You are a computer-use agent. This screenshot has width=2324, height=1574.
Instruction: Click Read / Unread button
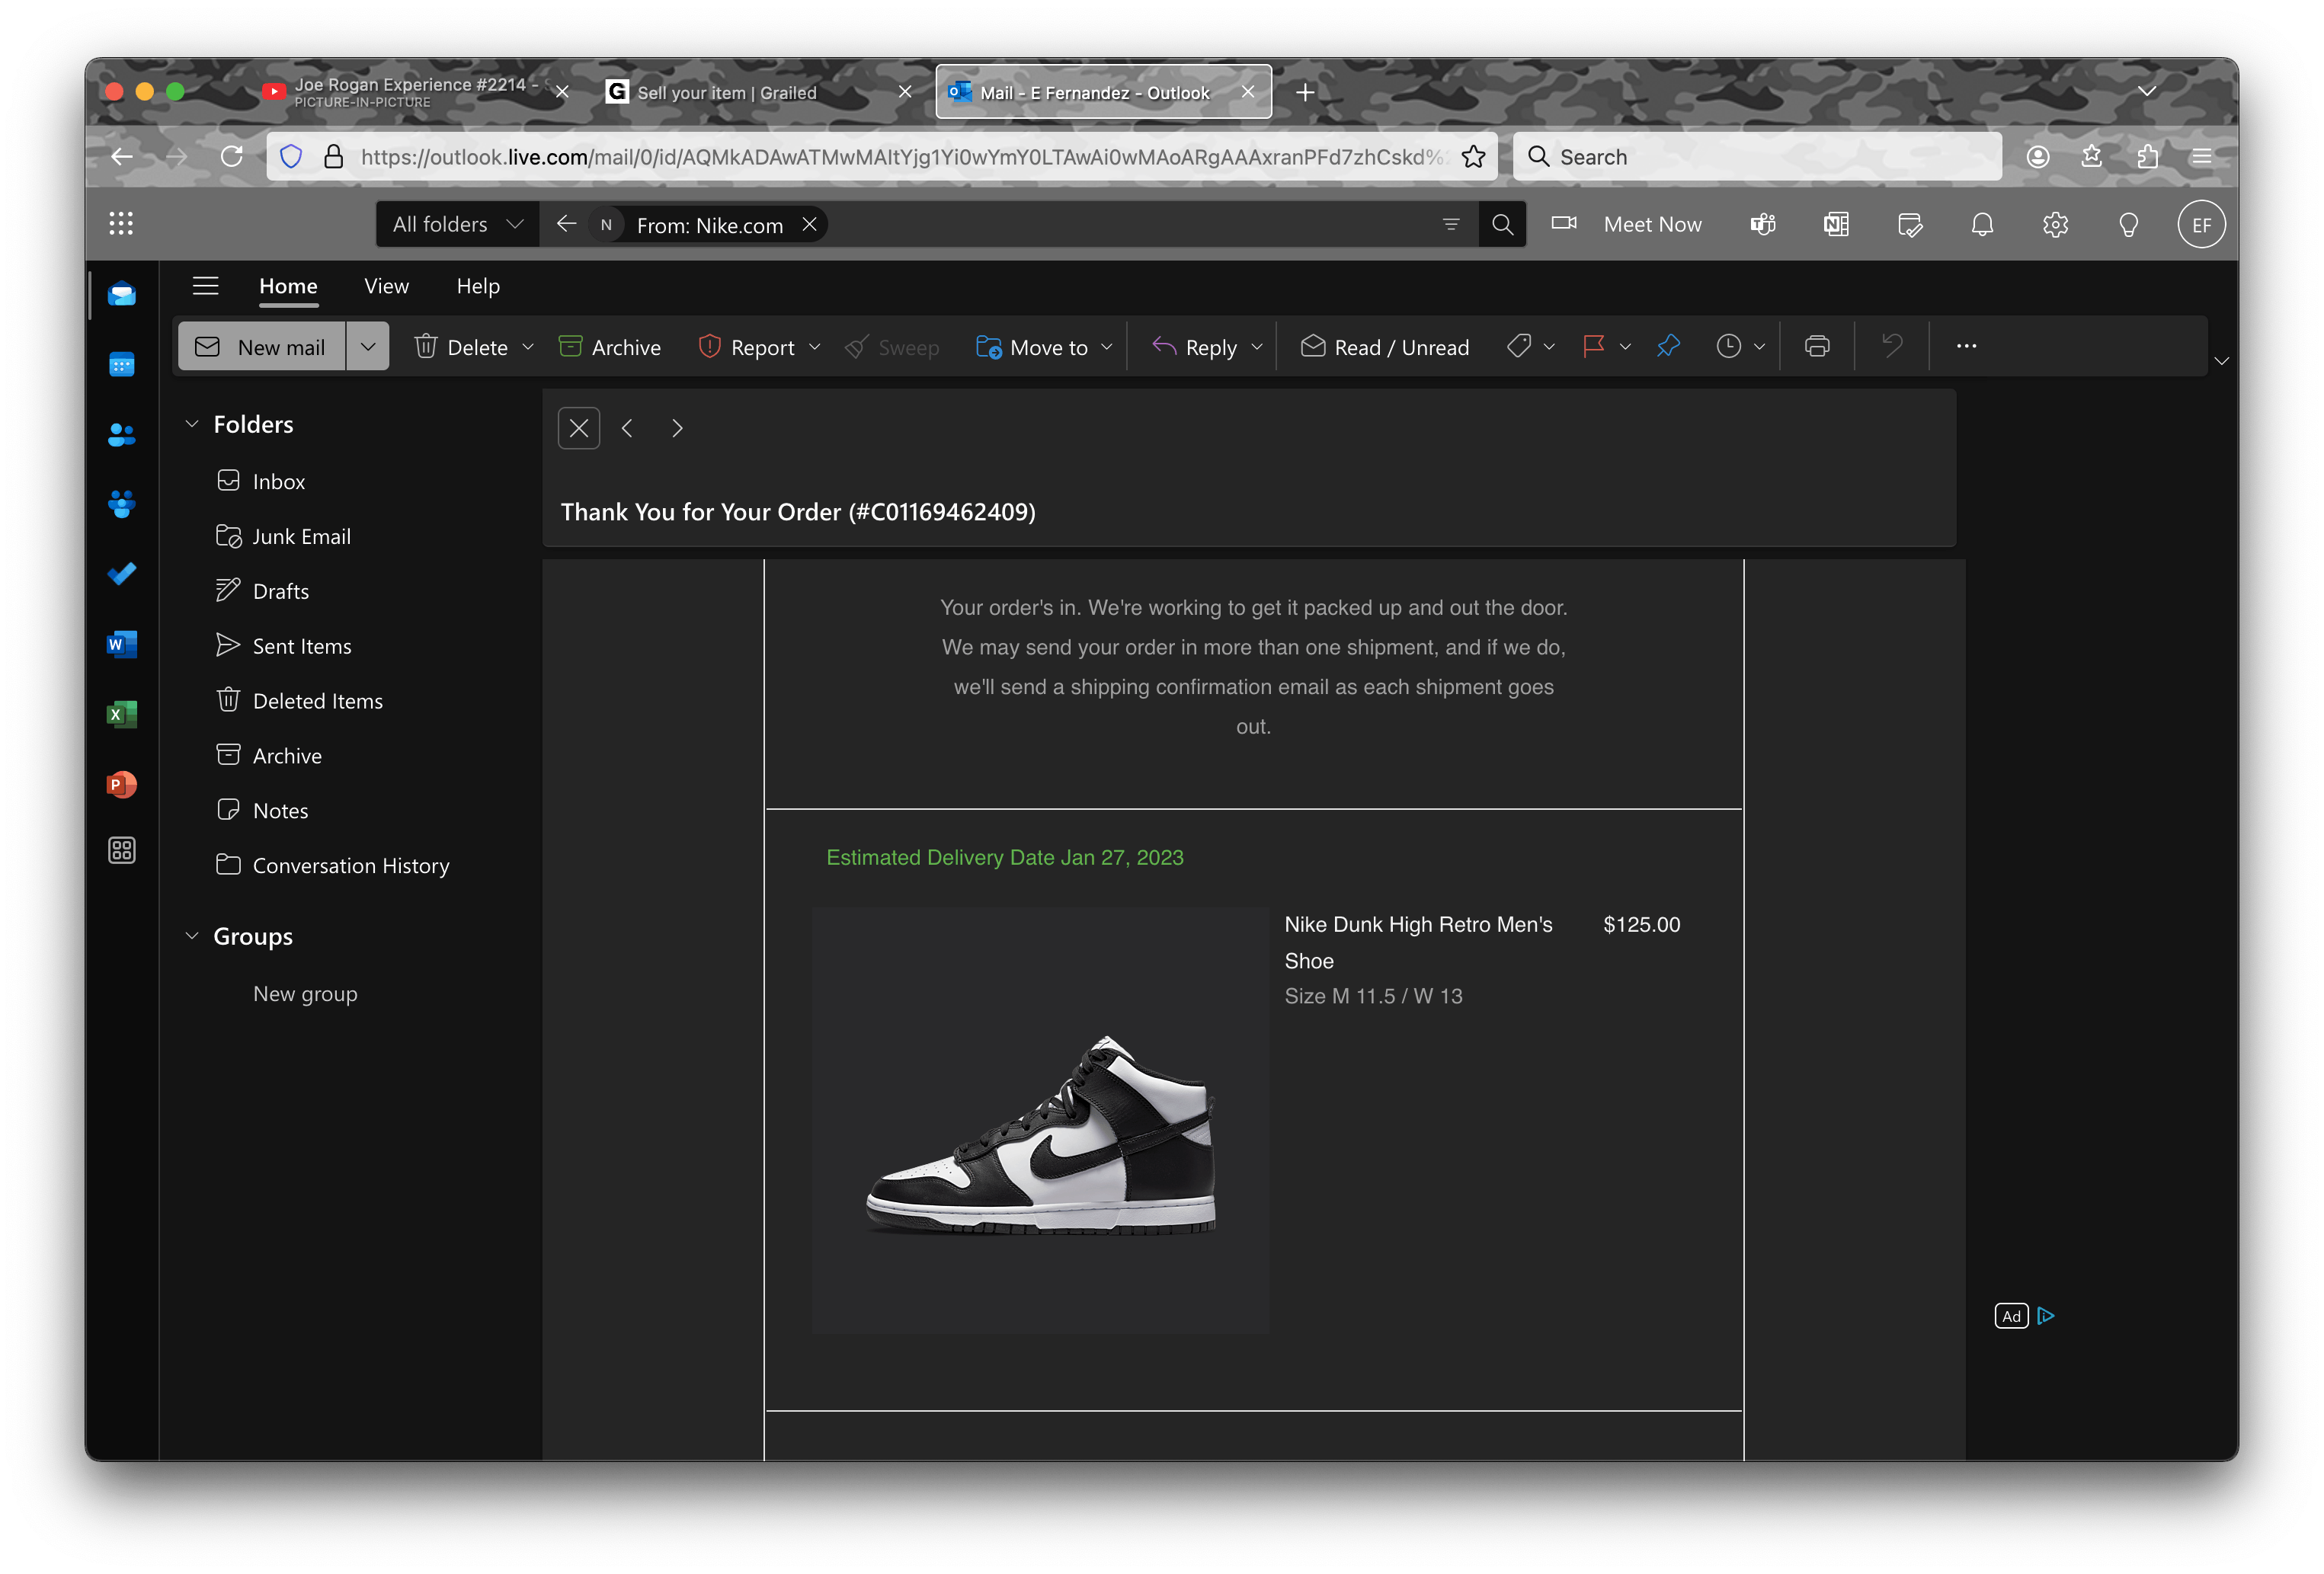click(1384, 347)
